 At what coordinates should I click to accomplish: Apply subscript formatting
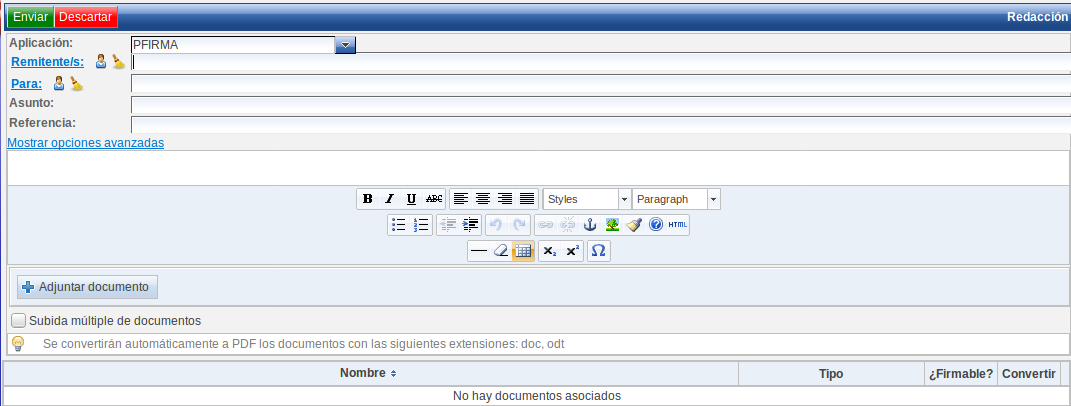(x=550, y=251)
